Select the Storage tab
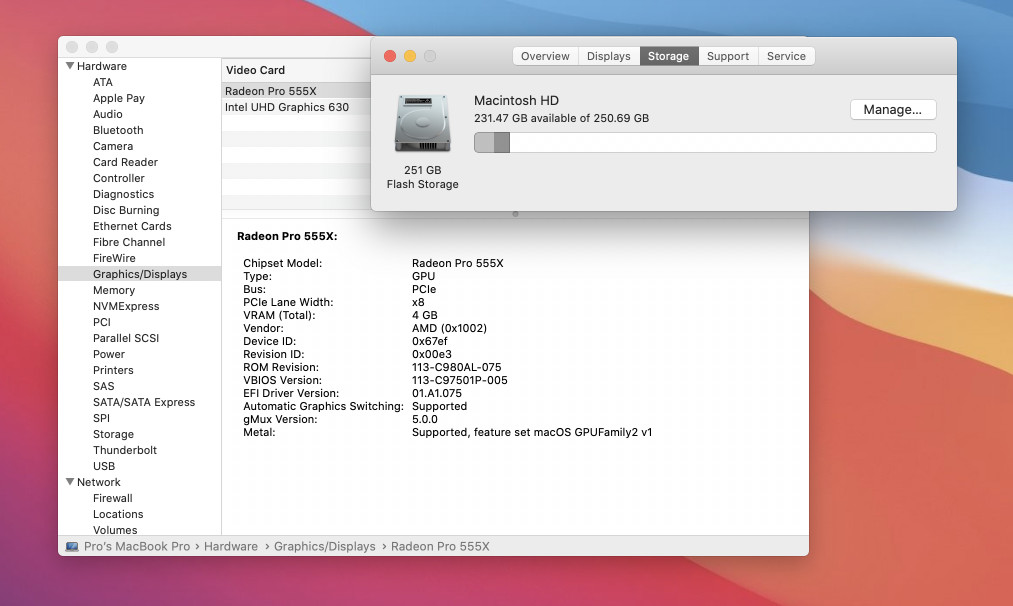1013x606 pixels. pos(669,56)
